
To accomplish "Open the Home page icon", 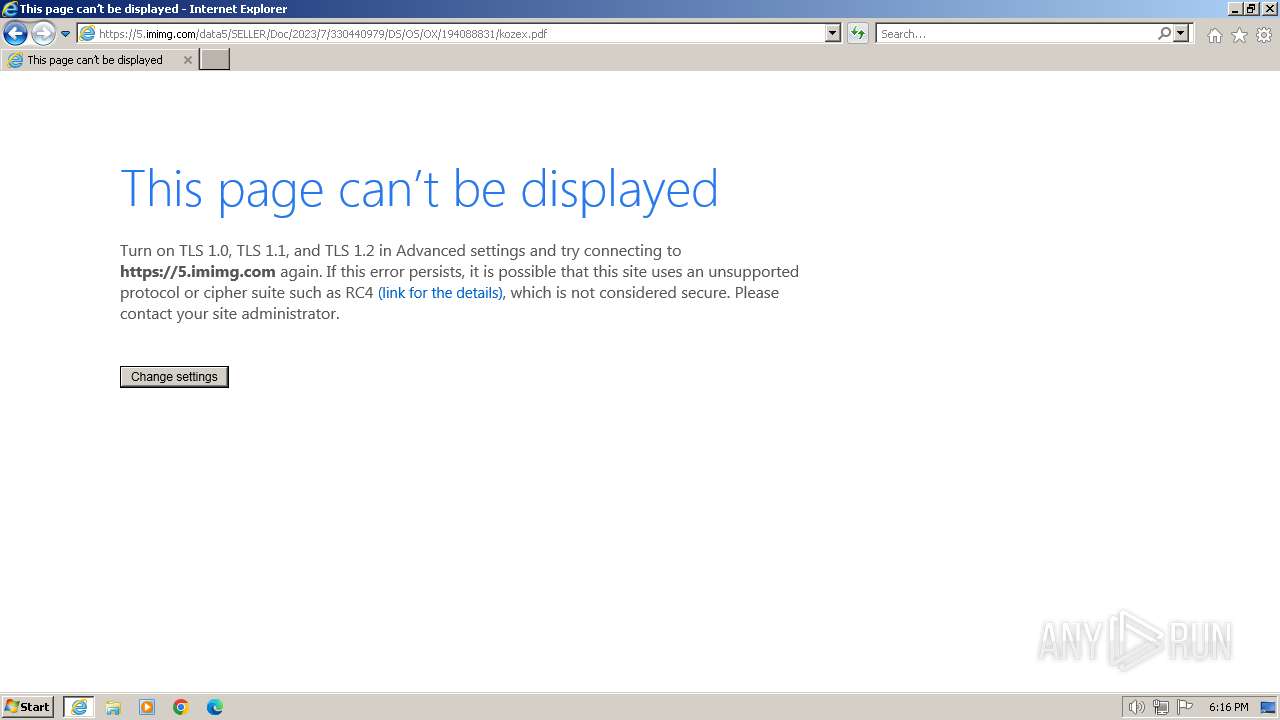I will [1214, 35].
